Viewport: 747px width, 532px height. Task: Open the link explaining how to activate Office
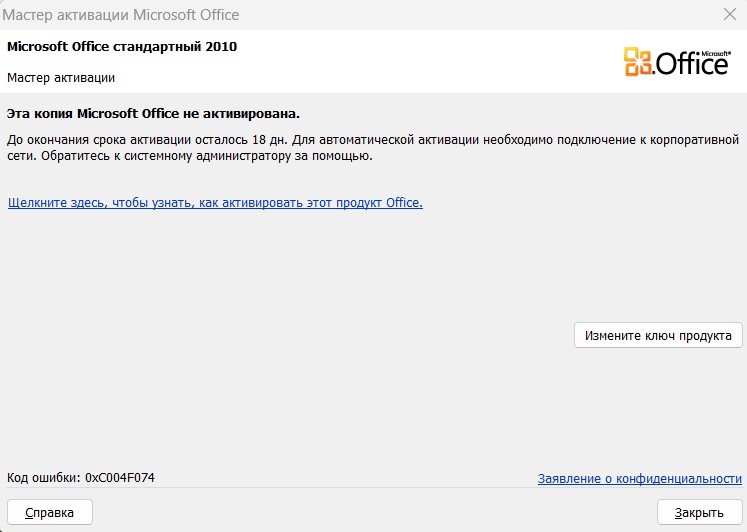(215, 202)
